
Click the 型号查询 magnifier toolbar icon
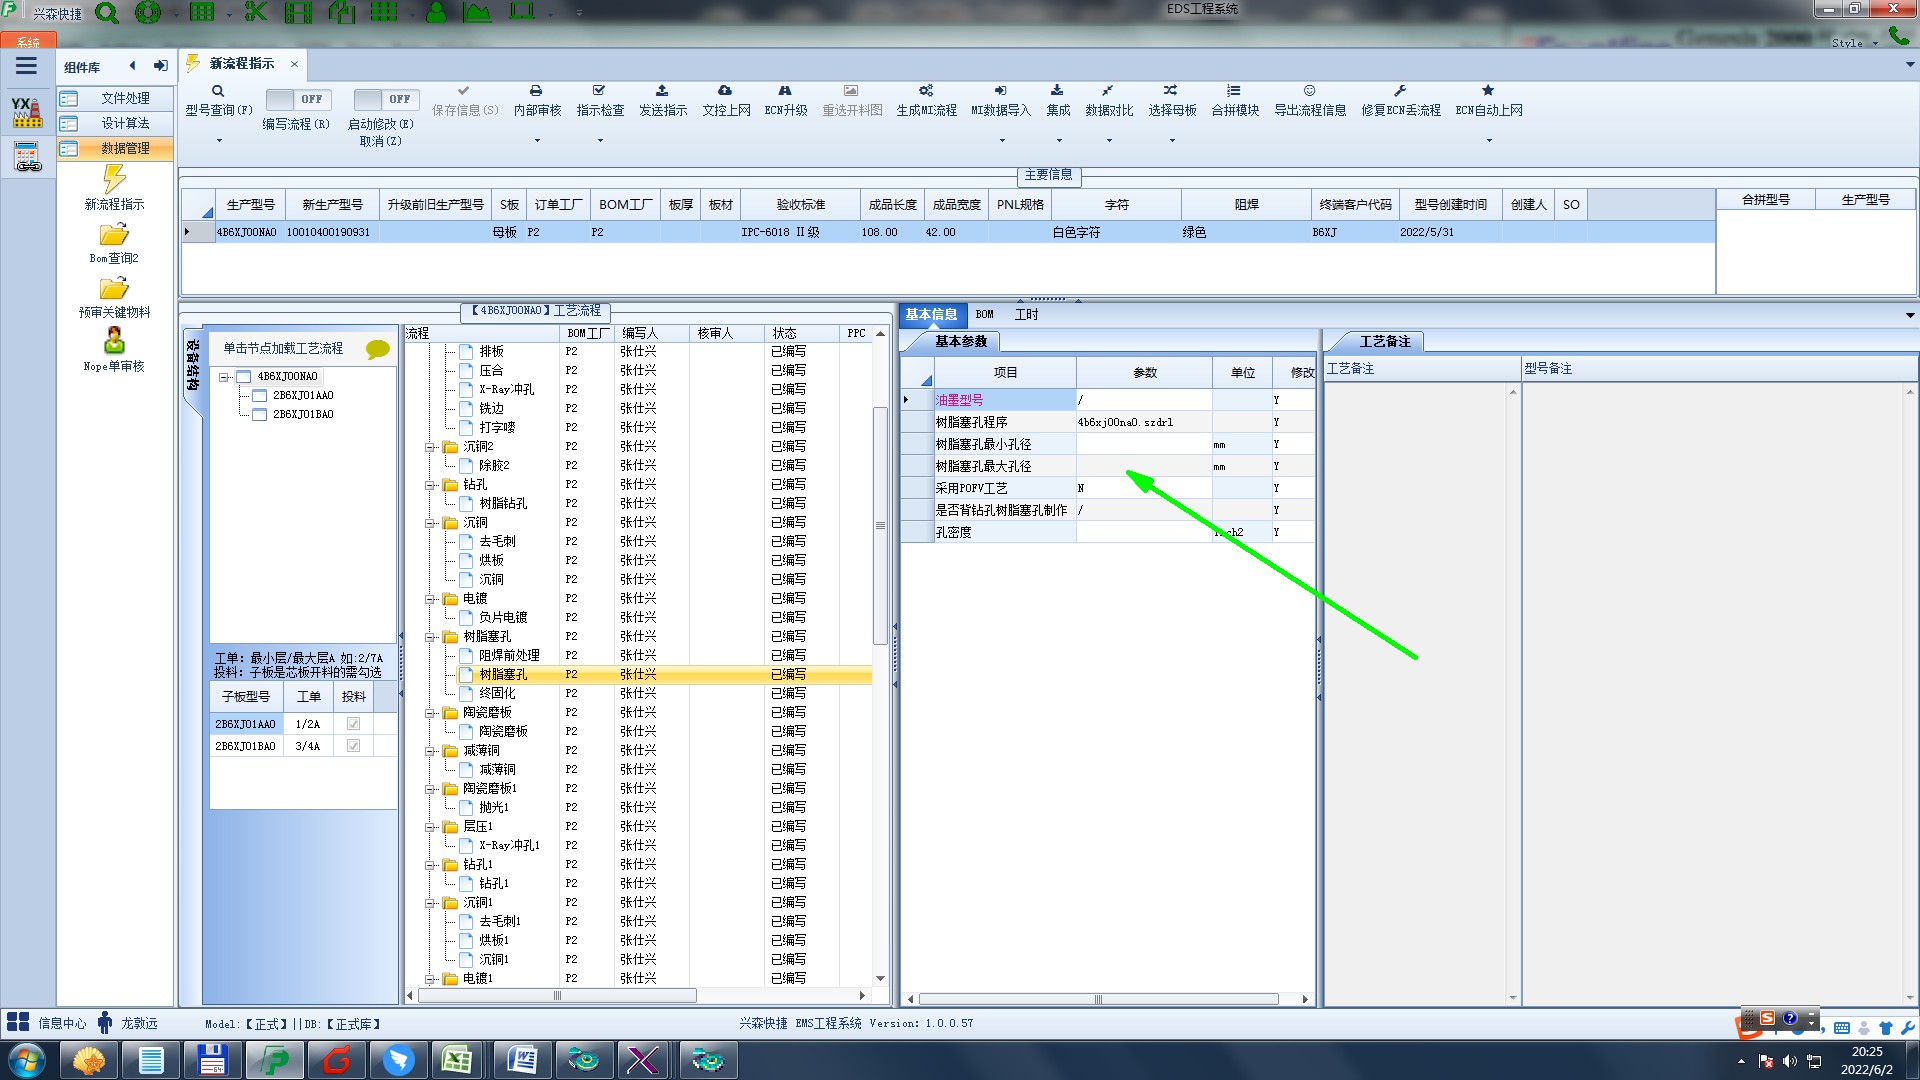point(218,91)
